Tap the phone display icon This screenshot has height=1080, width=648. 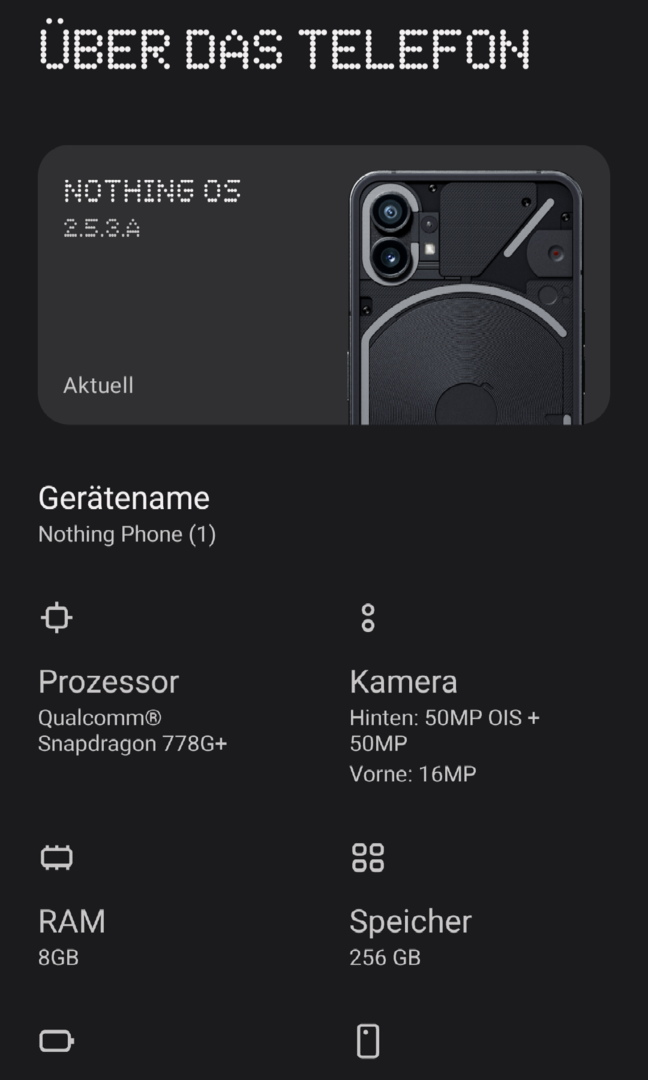tap(367, 1041)
